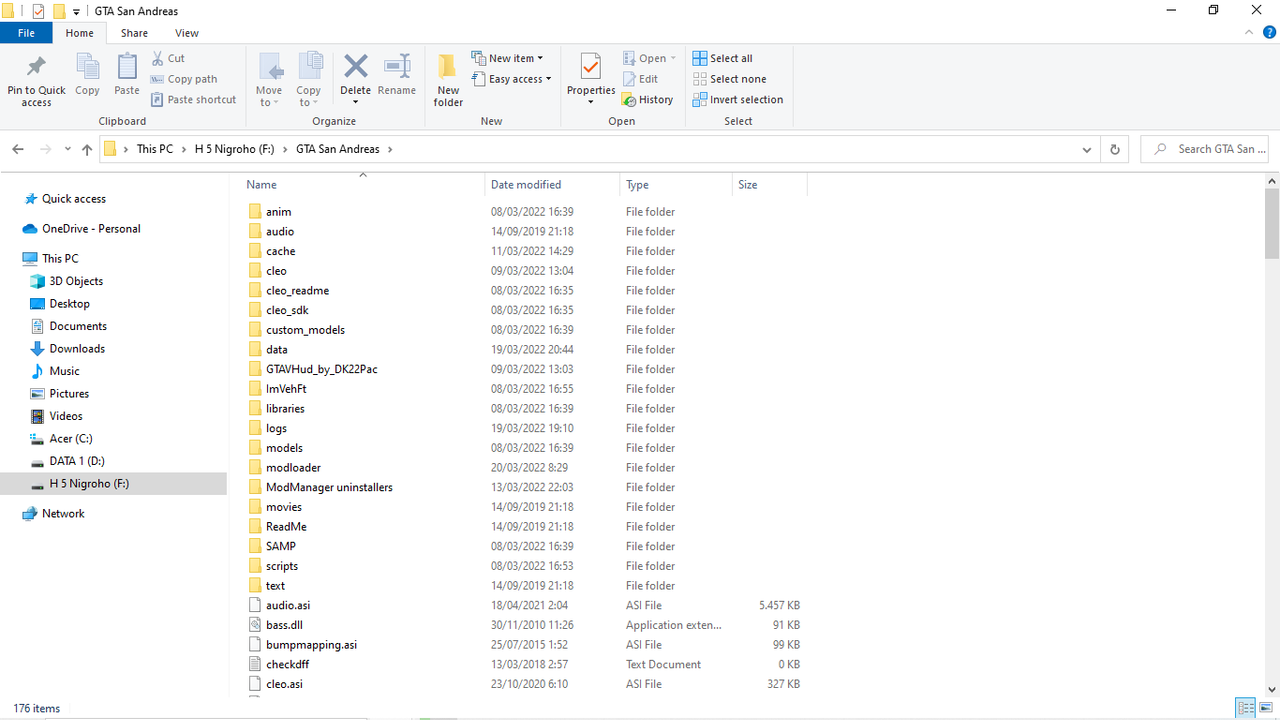Switch to large icons view in status bar
Image resolution: width=1280 pixels, height=720 pixels.
coord(1267,708)
